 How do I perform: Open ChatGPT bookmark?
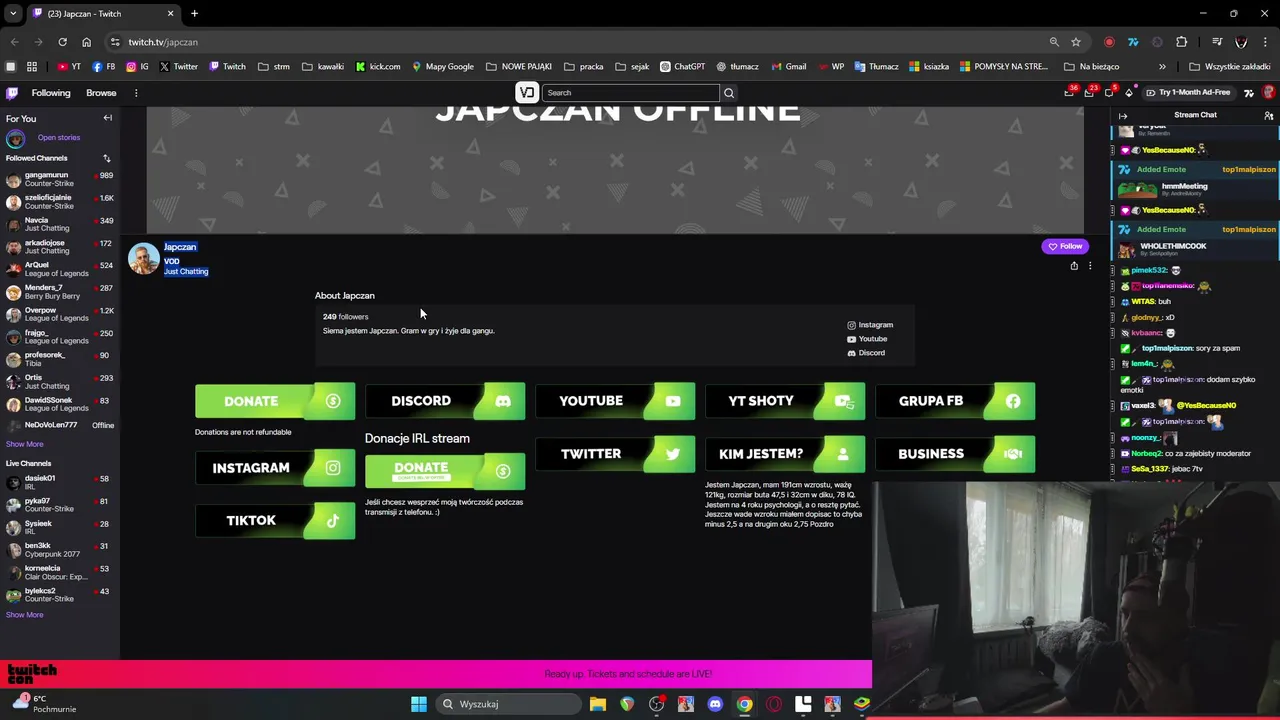point(683,67)
